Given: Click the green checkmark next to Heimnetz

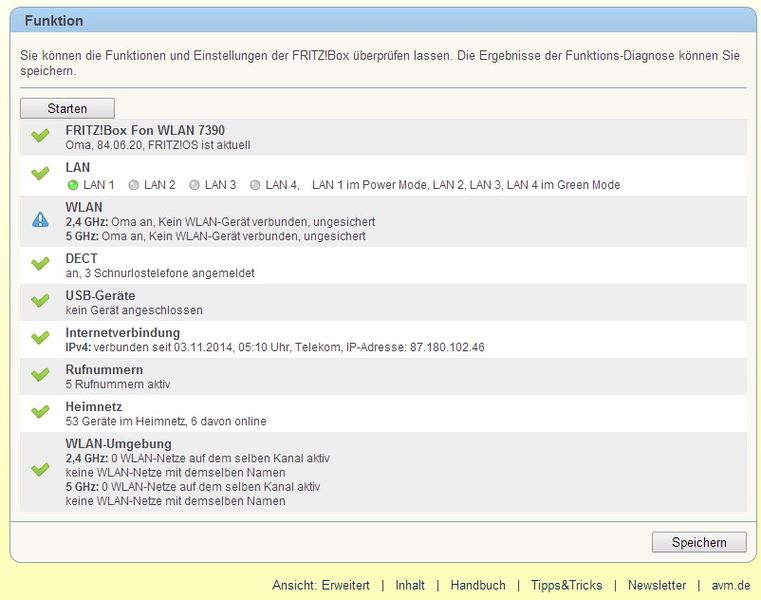Looking at the screenshot, I should coord(40,412).
